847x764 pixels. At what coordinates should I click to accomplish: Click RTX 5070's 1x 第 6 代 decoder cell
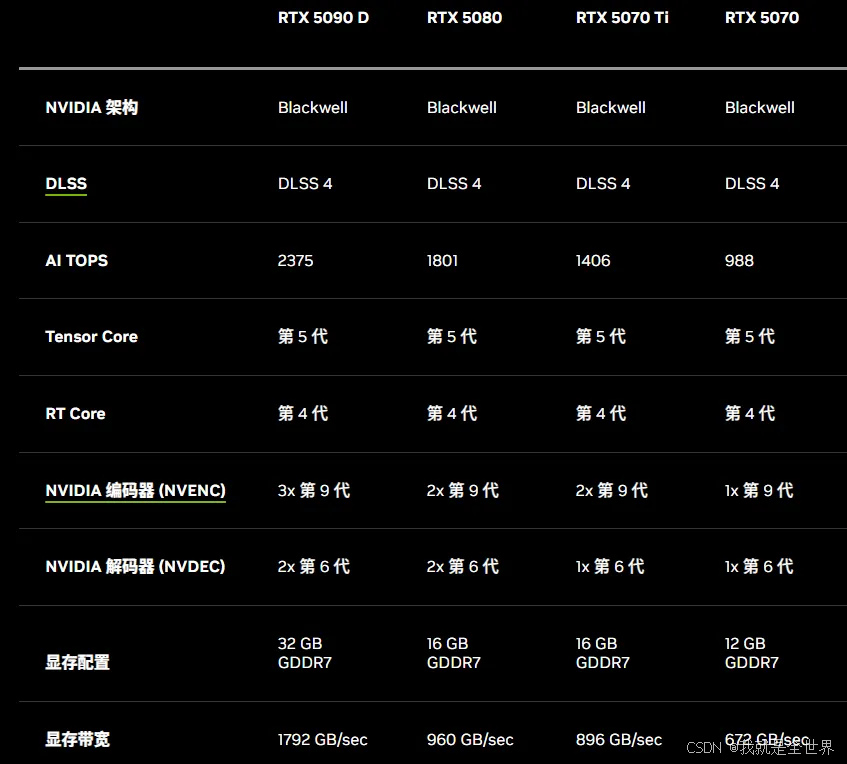point(759,567)
